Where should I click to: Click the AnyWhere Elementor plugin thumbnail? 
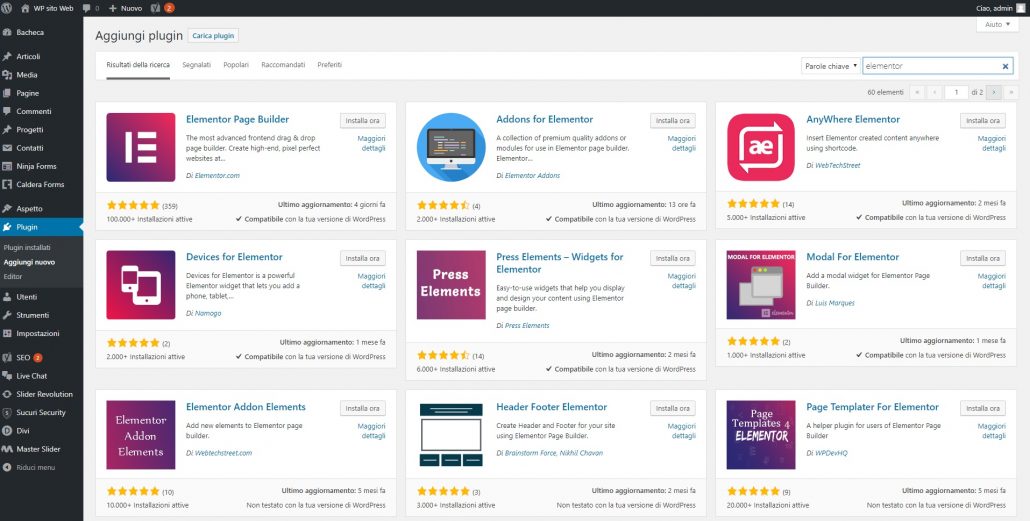pos(761,147)
